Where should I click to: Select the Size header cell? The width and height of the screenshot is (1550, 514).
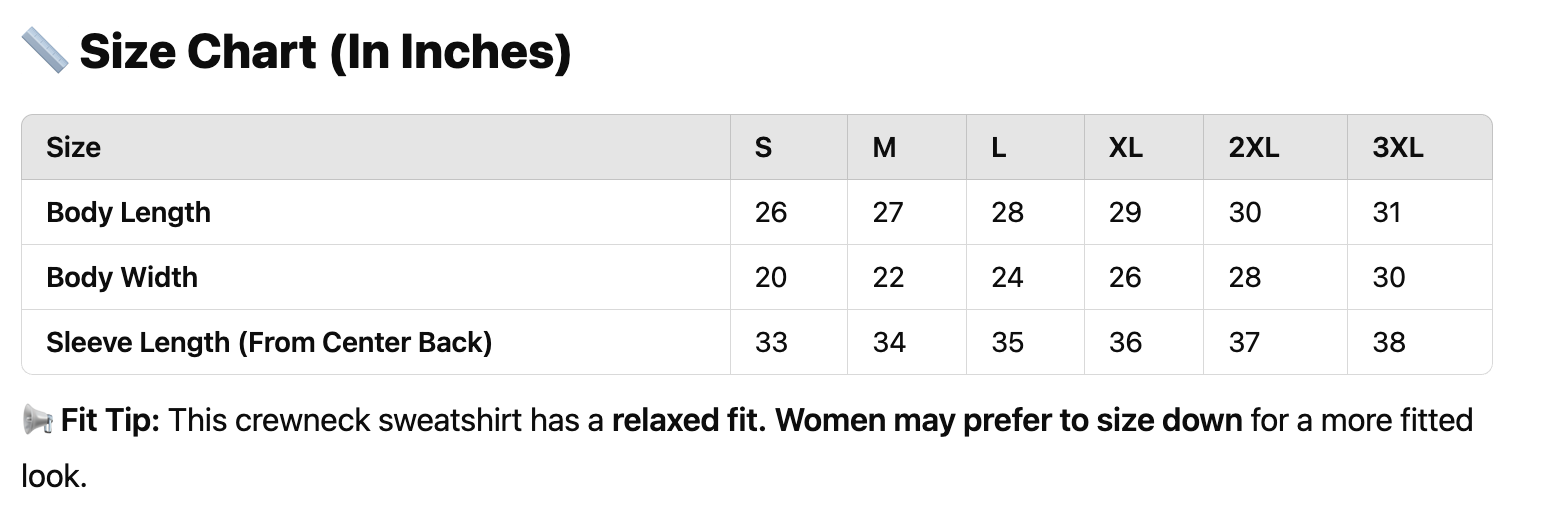[x=74, y=148]
